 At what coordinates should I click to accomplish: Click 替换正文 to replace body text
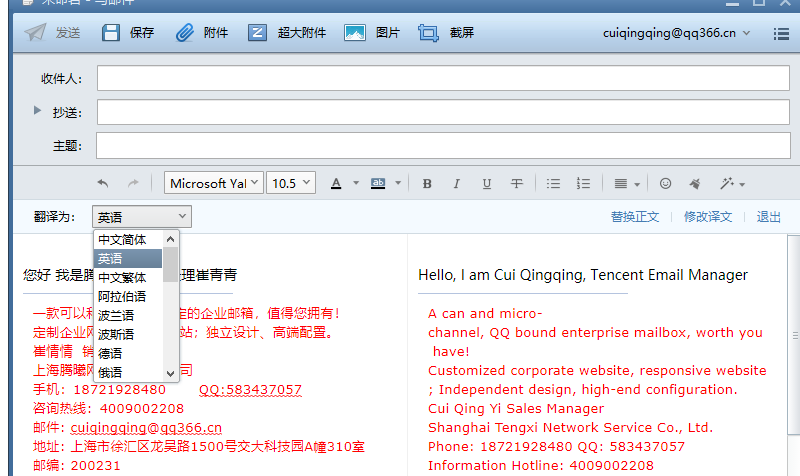pyautogui.click(x=635, y=217)
